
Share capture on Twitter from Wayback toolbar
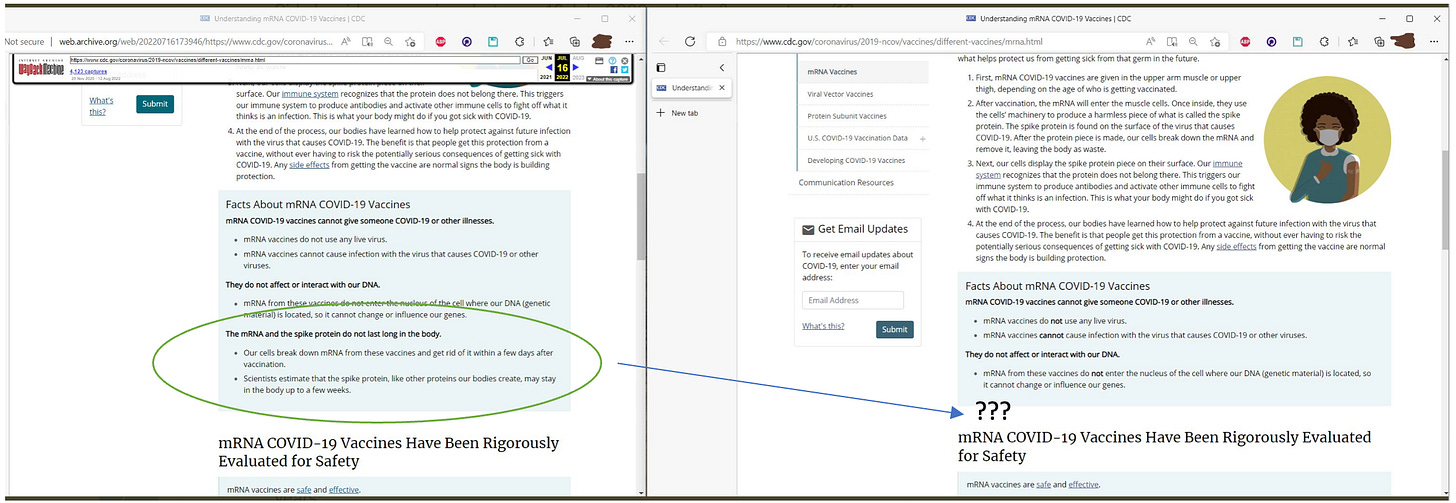(624, 70)
